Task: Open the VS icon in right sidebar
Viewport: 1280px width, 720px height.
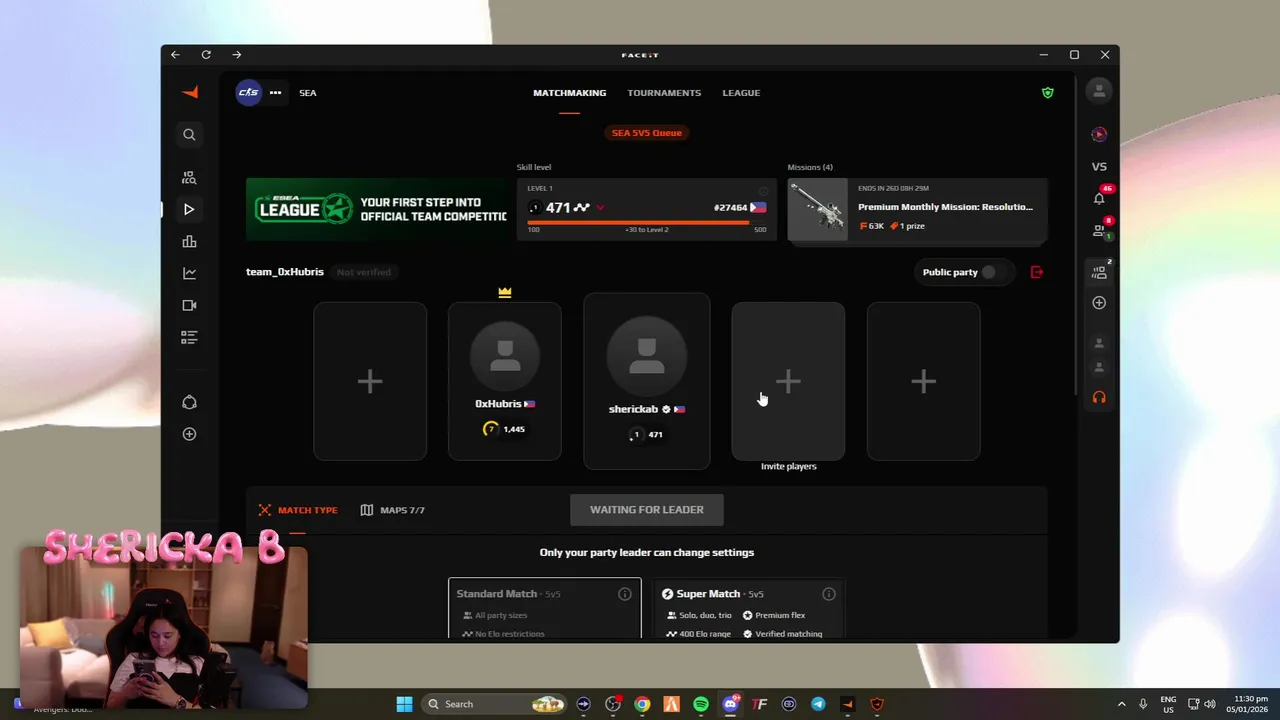Action: click(1099, 167)
